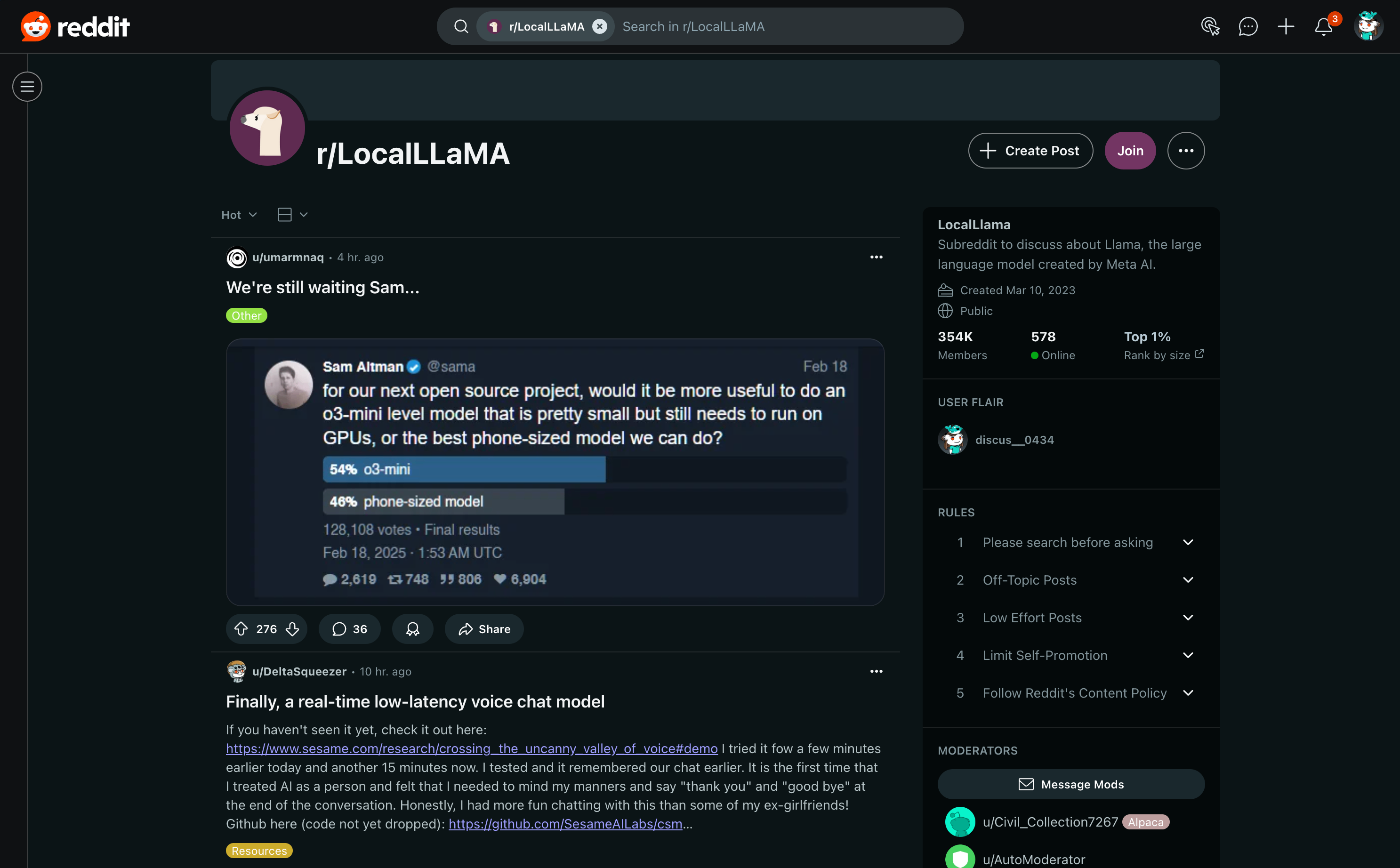Expand the "Limit Self-Promotion" rule
Image resolution: width=1400 pixels, height=868 pixels.
click(x=1071, y=655)
